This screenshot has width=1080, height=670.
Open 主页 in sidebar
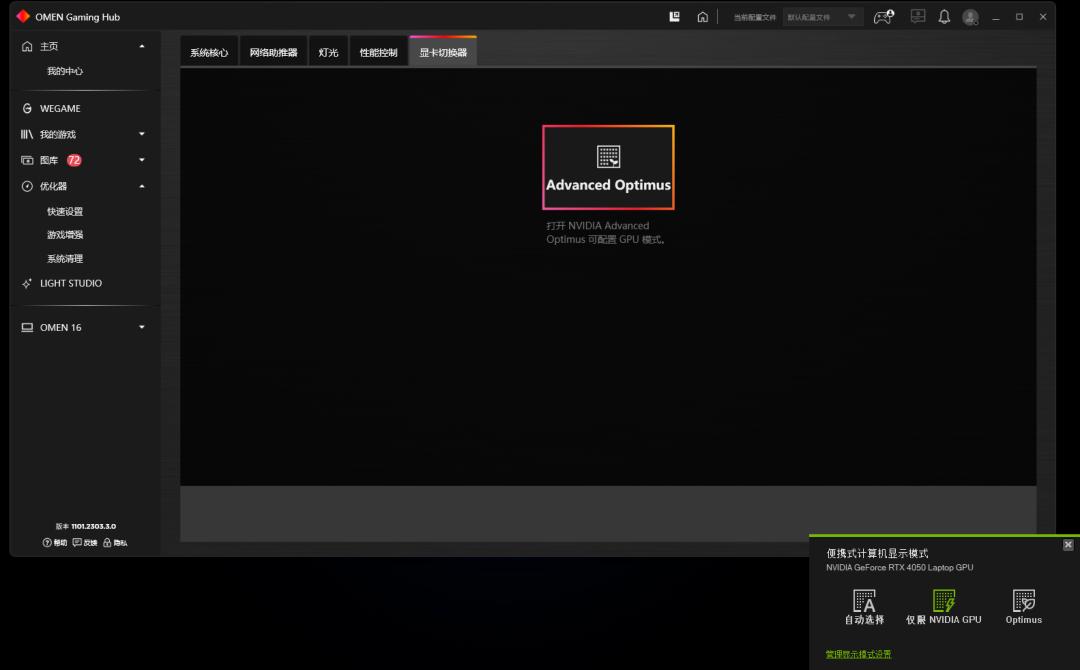pos(49,46)
